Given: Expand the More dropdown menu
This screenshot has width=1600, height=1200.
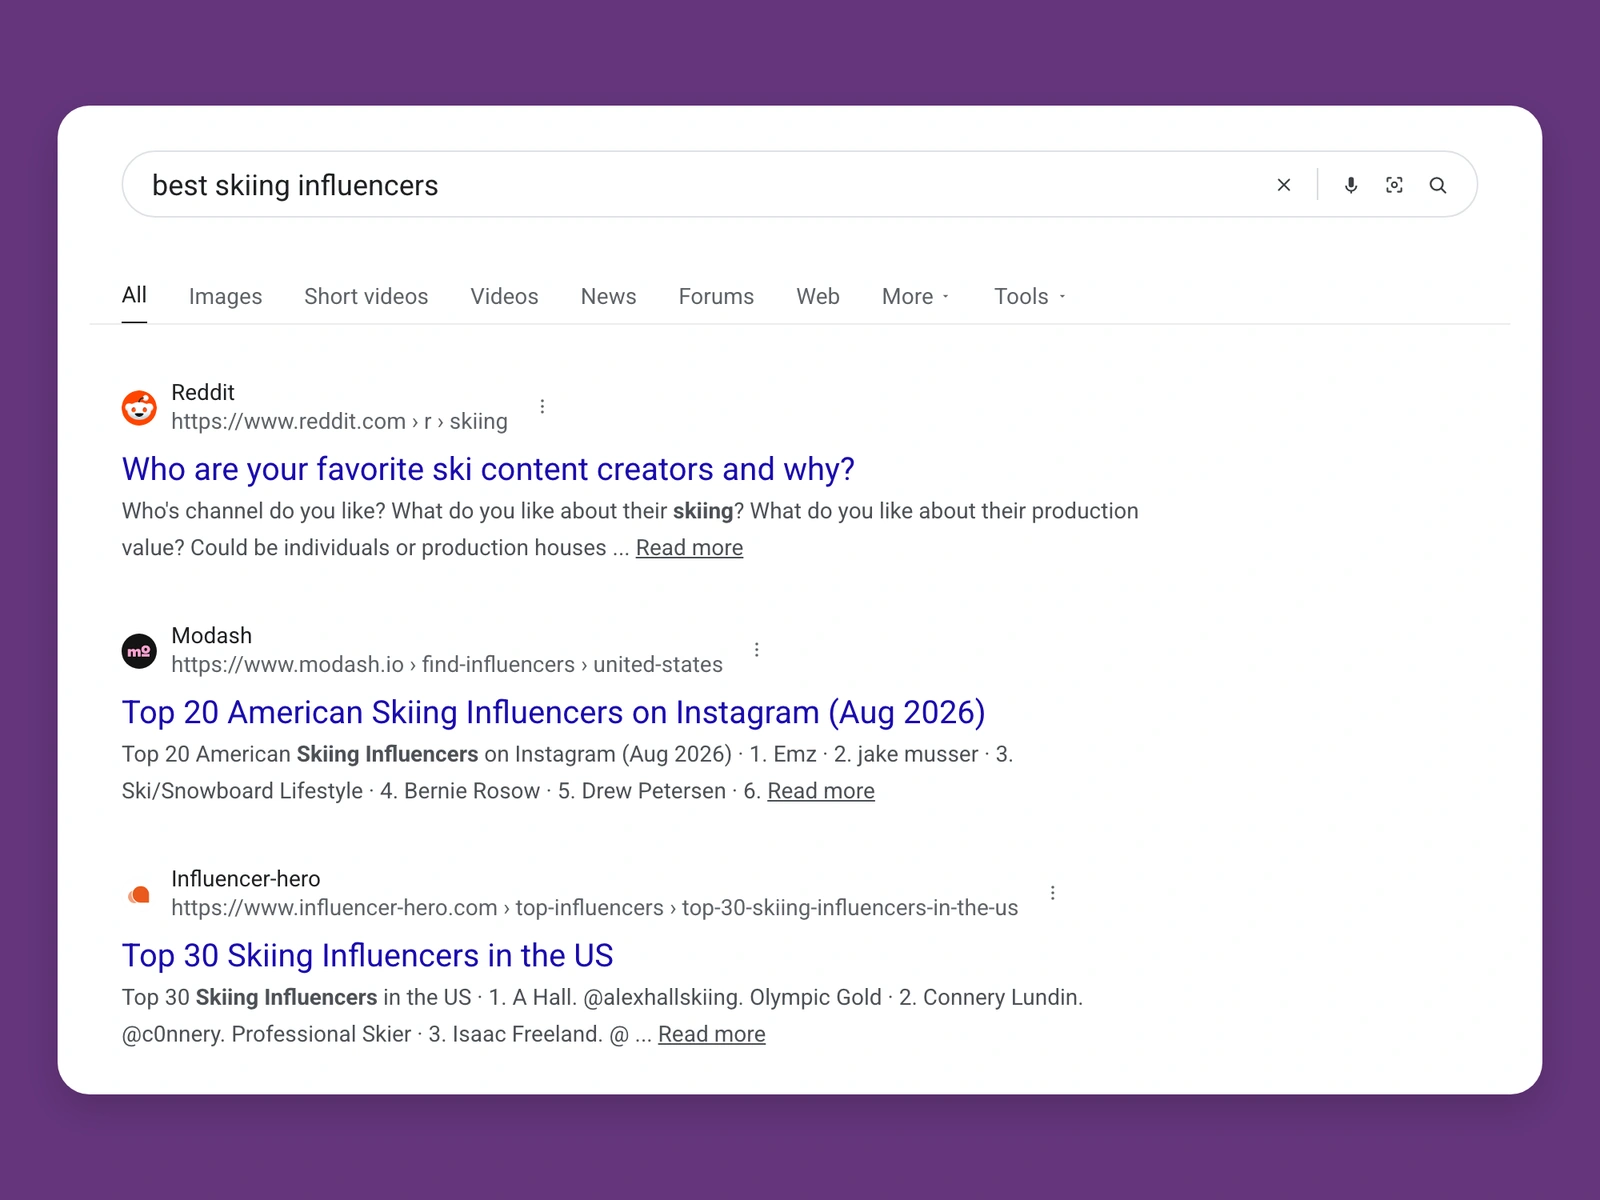Looking at the screenshot, I should pos(915,297).
